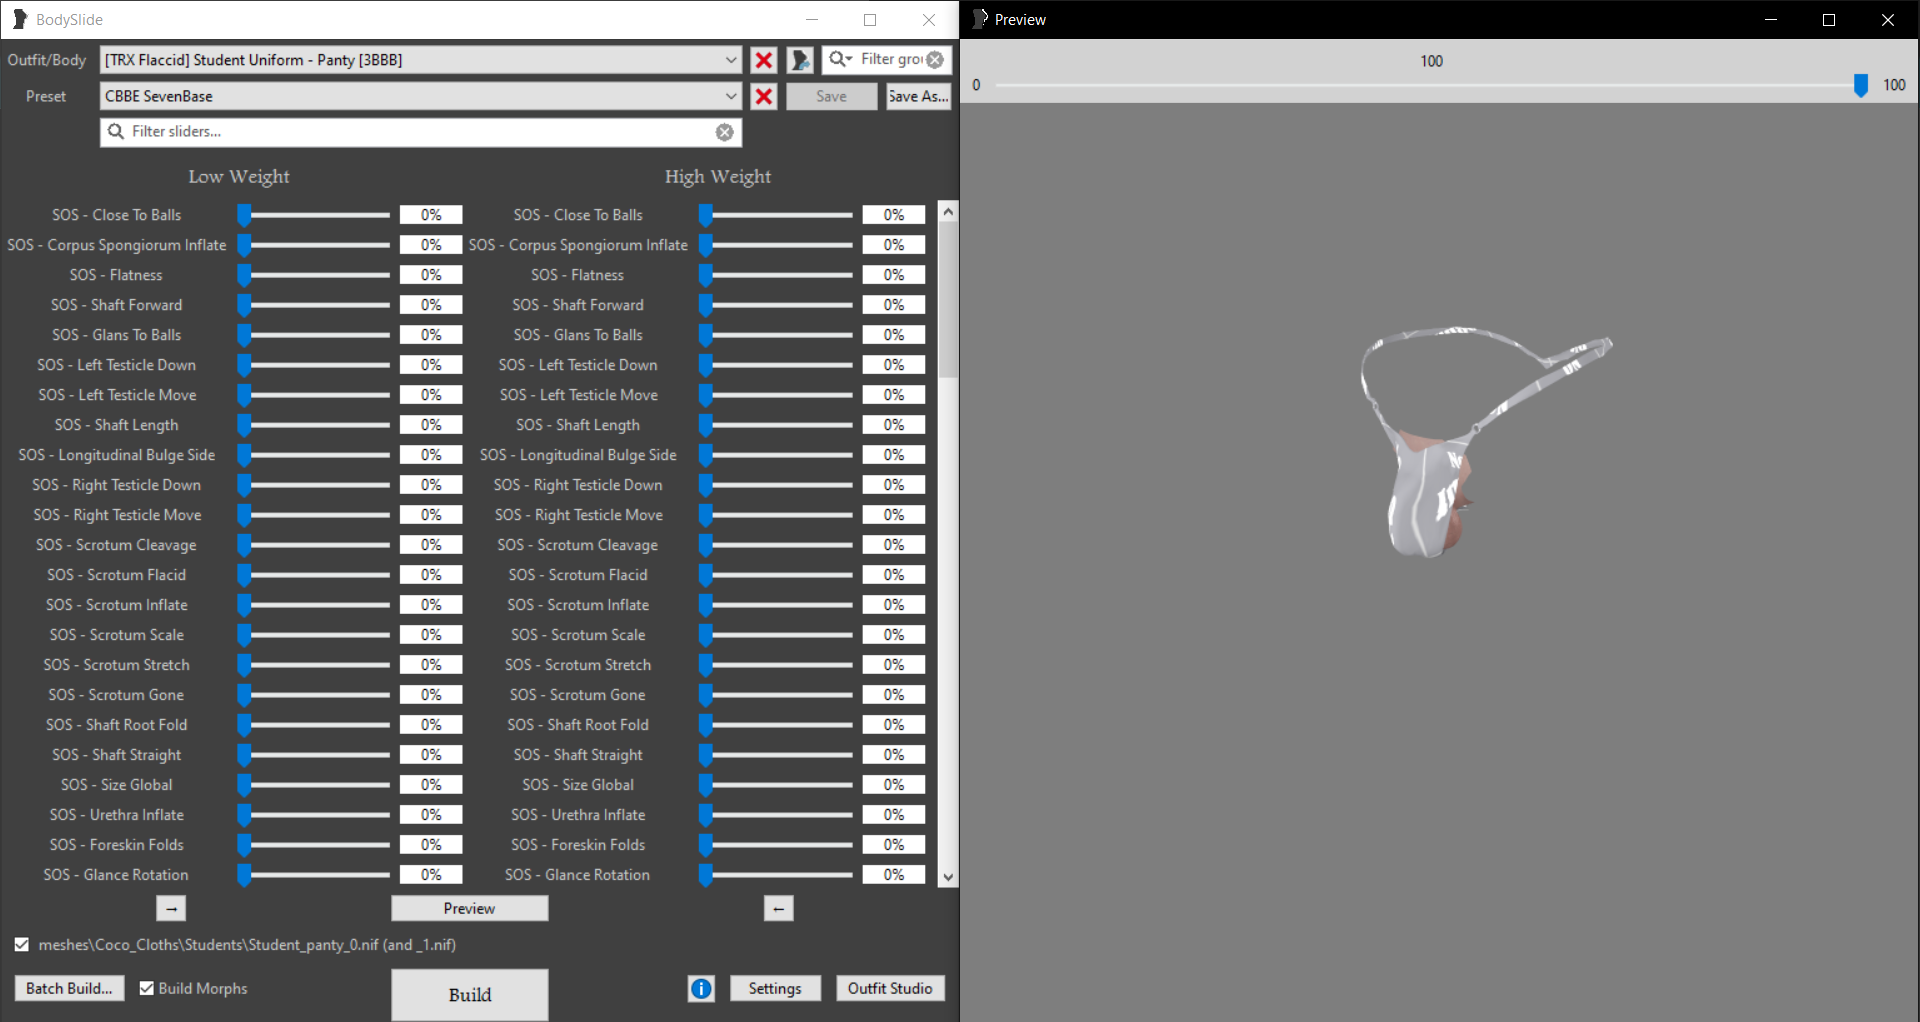The width and height of the screenshot is (1920, 1022).
Task: Click the magnifier icon in group filter
Action: tap(840, 60)
